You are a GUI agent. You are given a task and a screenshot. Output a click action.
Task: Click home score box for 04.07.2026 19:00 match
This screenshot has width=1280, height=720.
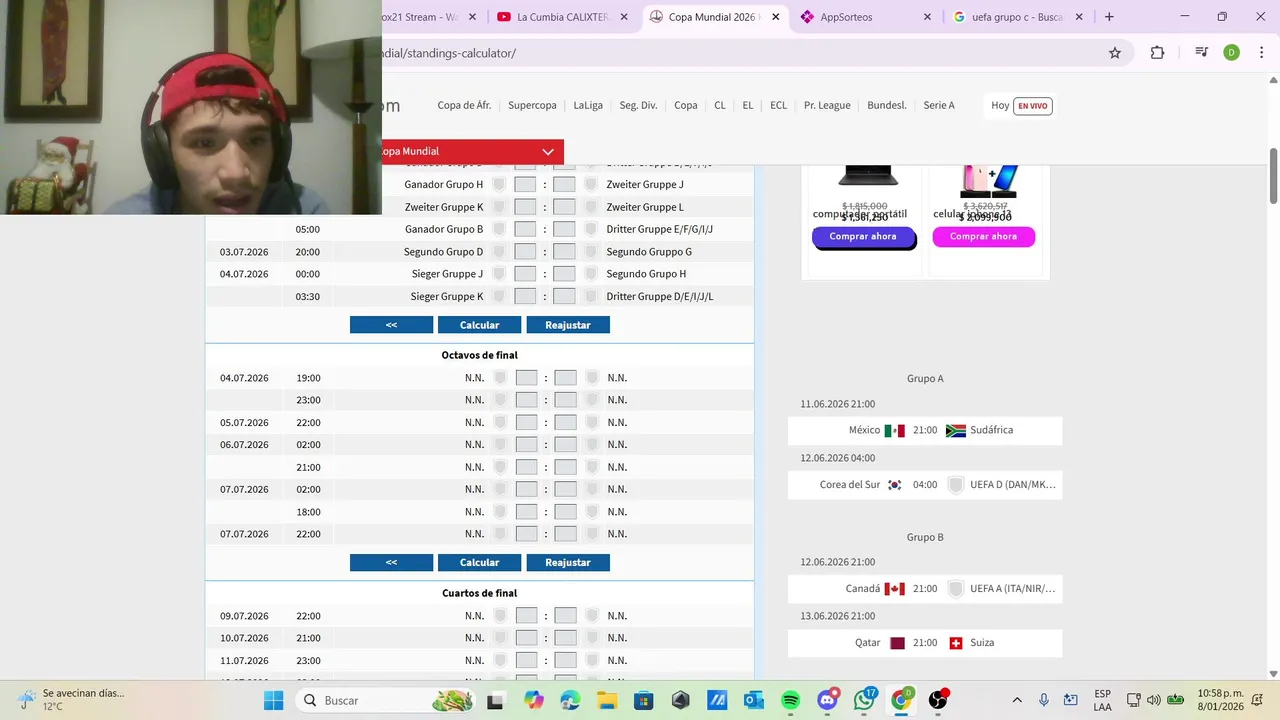tap(526, 378)
